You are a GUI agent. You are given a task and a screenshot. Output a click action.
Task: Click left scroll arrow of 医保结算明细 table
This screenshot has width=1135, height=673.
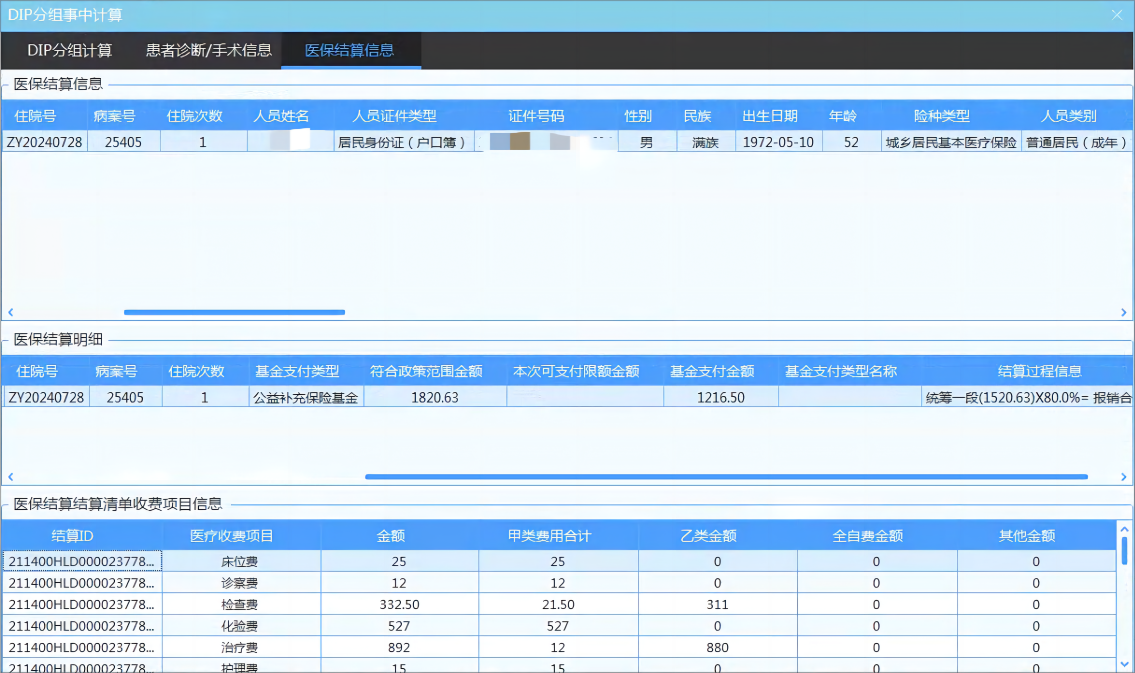pyautogui.click(x=11, y=476)
